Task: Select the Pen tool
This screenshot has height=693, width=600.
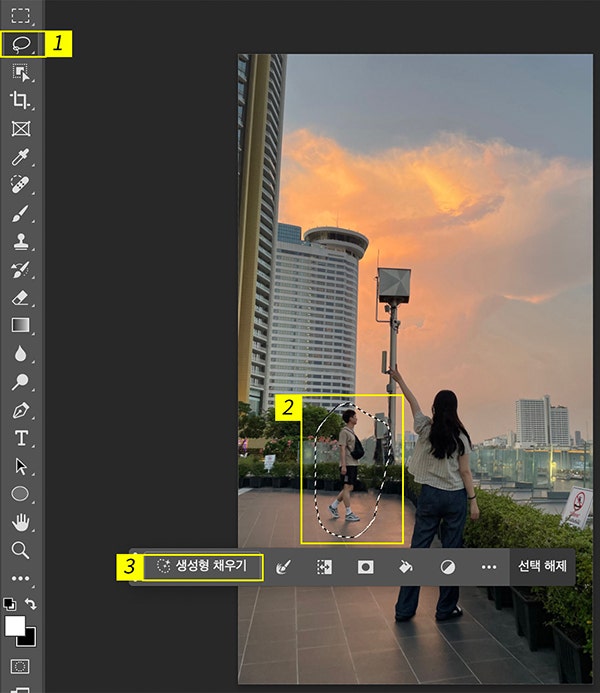Action: coord(20,410)
